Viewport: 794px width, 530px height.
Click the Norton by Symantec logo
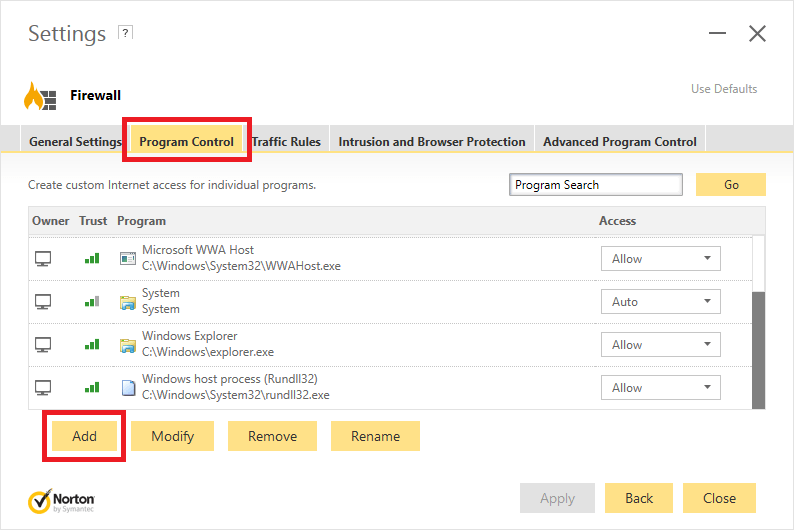point(62,500)
